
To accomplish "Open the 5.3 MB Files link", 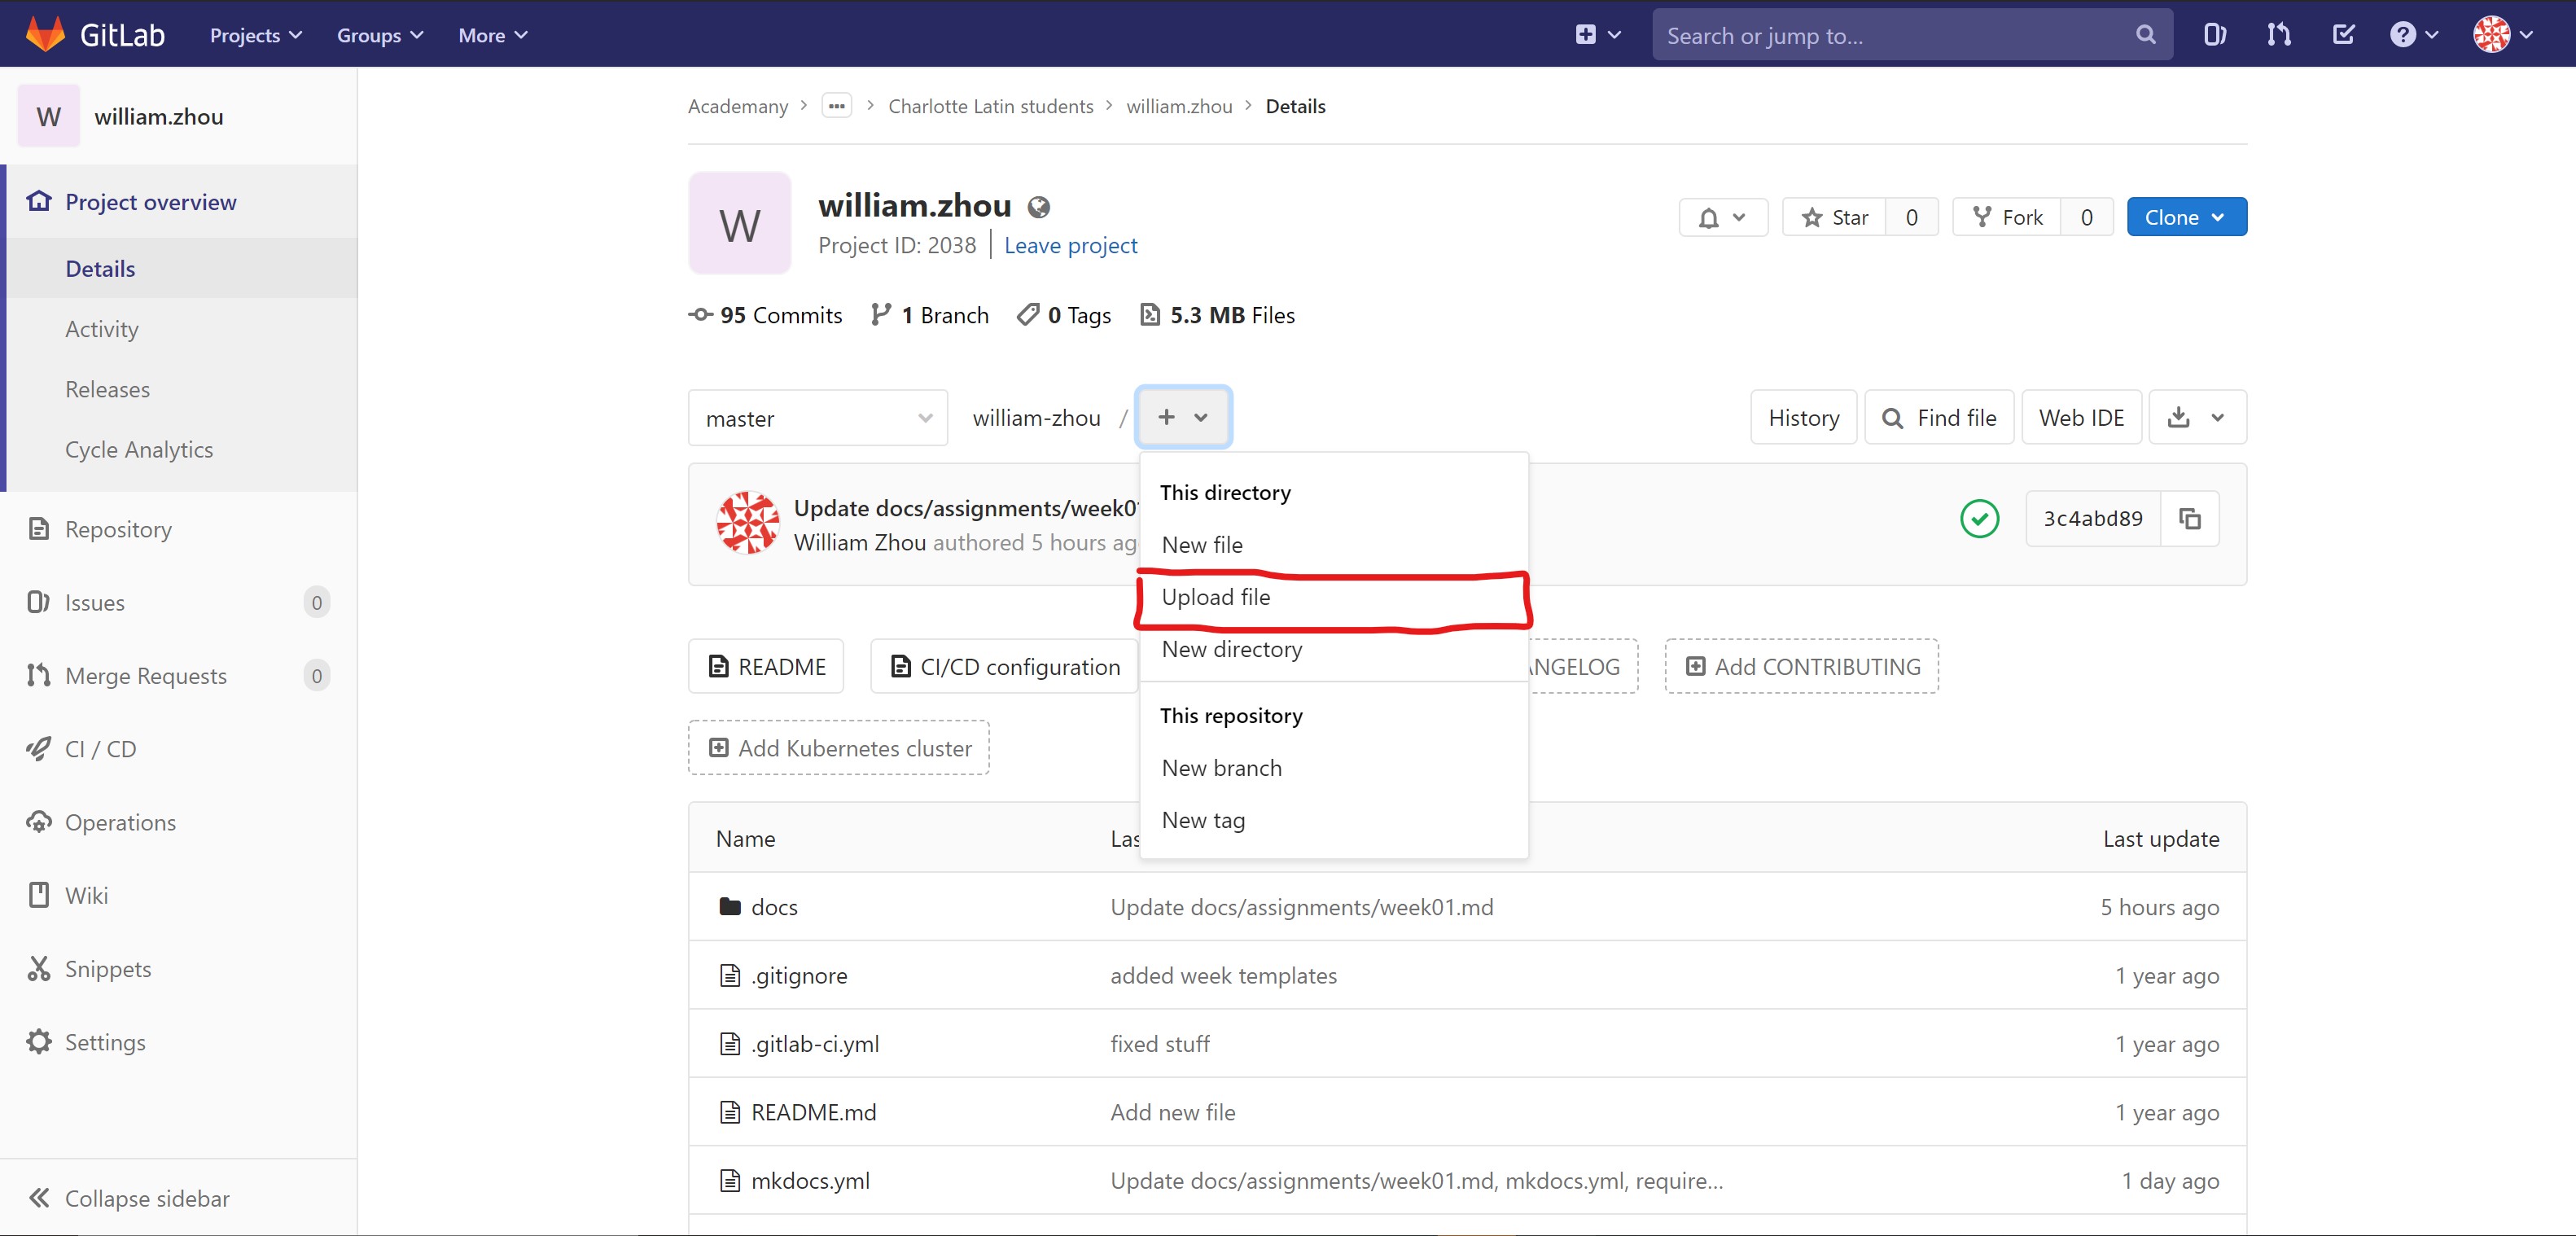I will [1217, 315].
